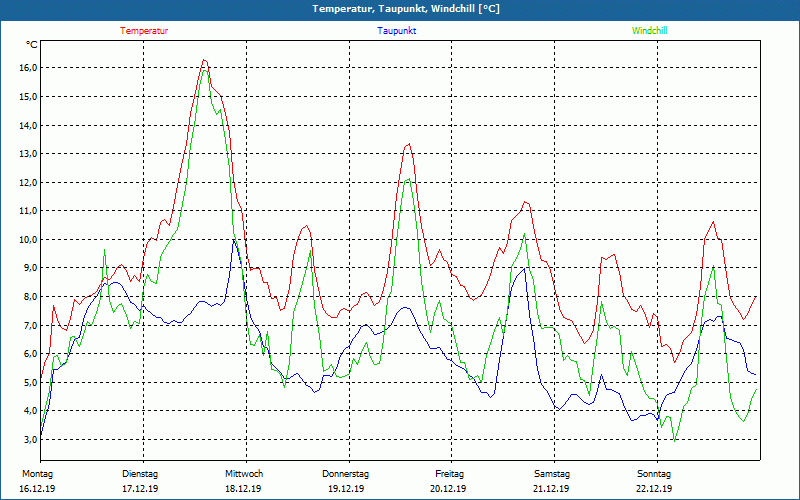Click the 3,0 y-axis value
This screenshot has height=500, width=800.
pos(30,439)
